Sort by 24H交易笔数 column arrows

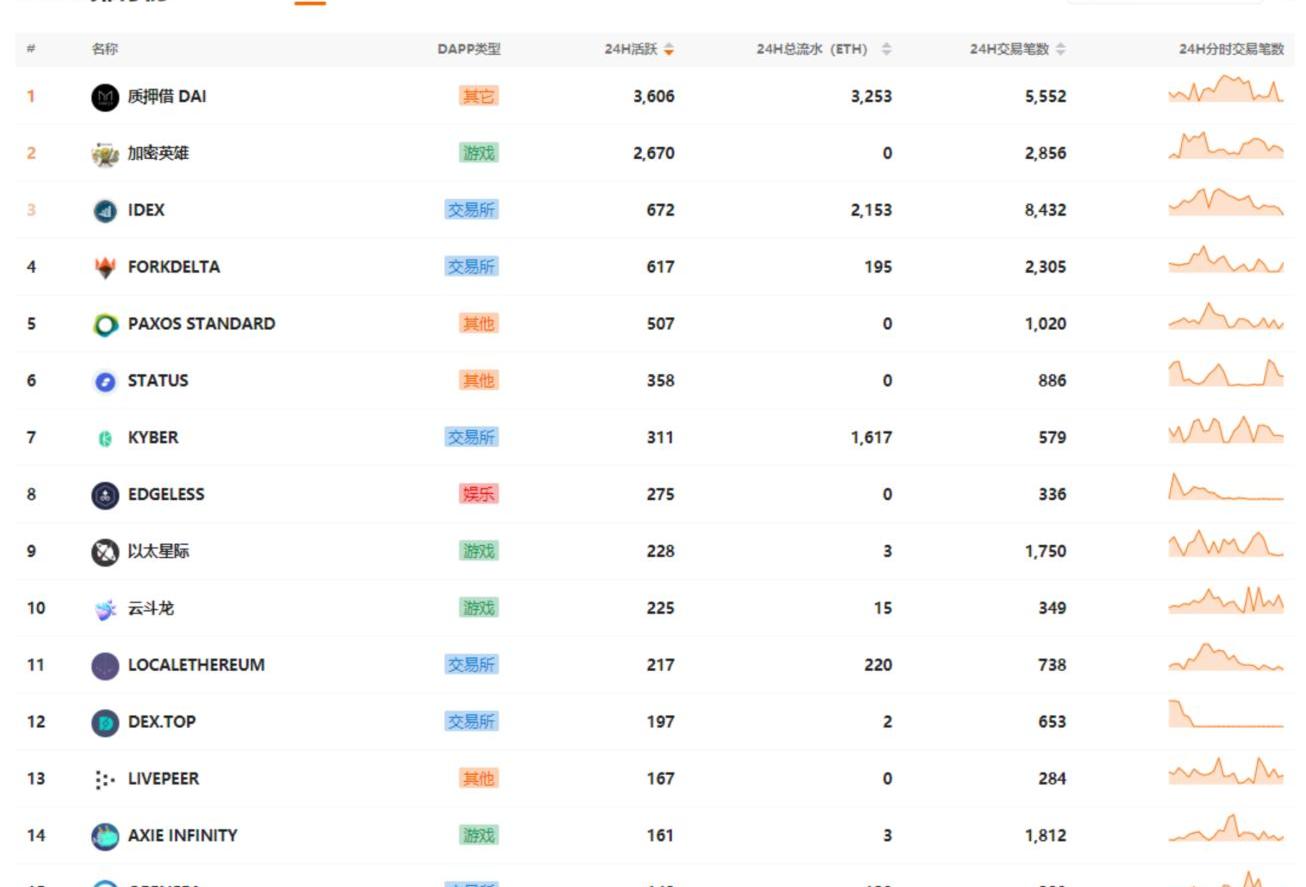tap(1061, 49)
